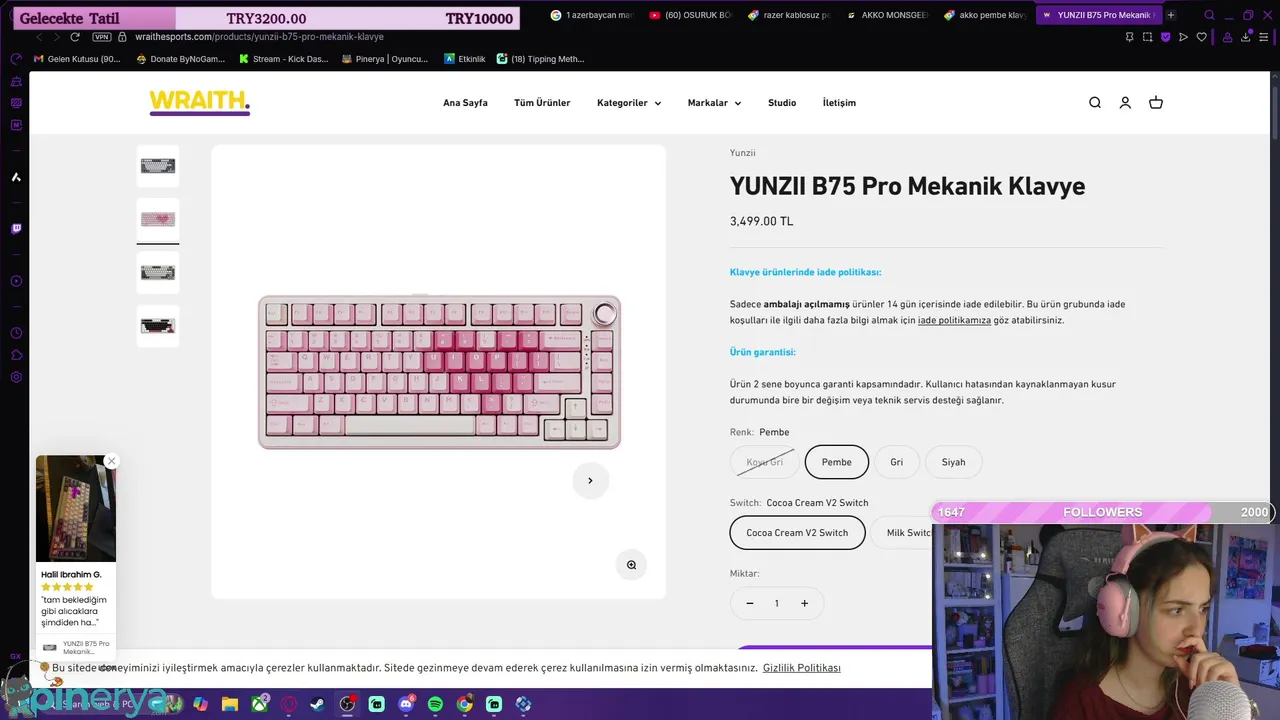Open the Gizlilik Politikası link

(802, 668)
